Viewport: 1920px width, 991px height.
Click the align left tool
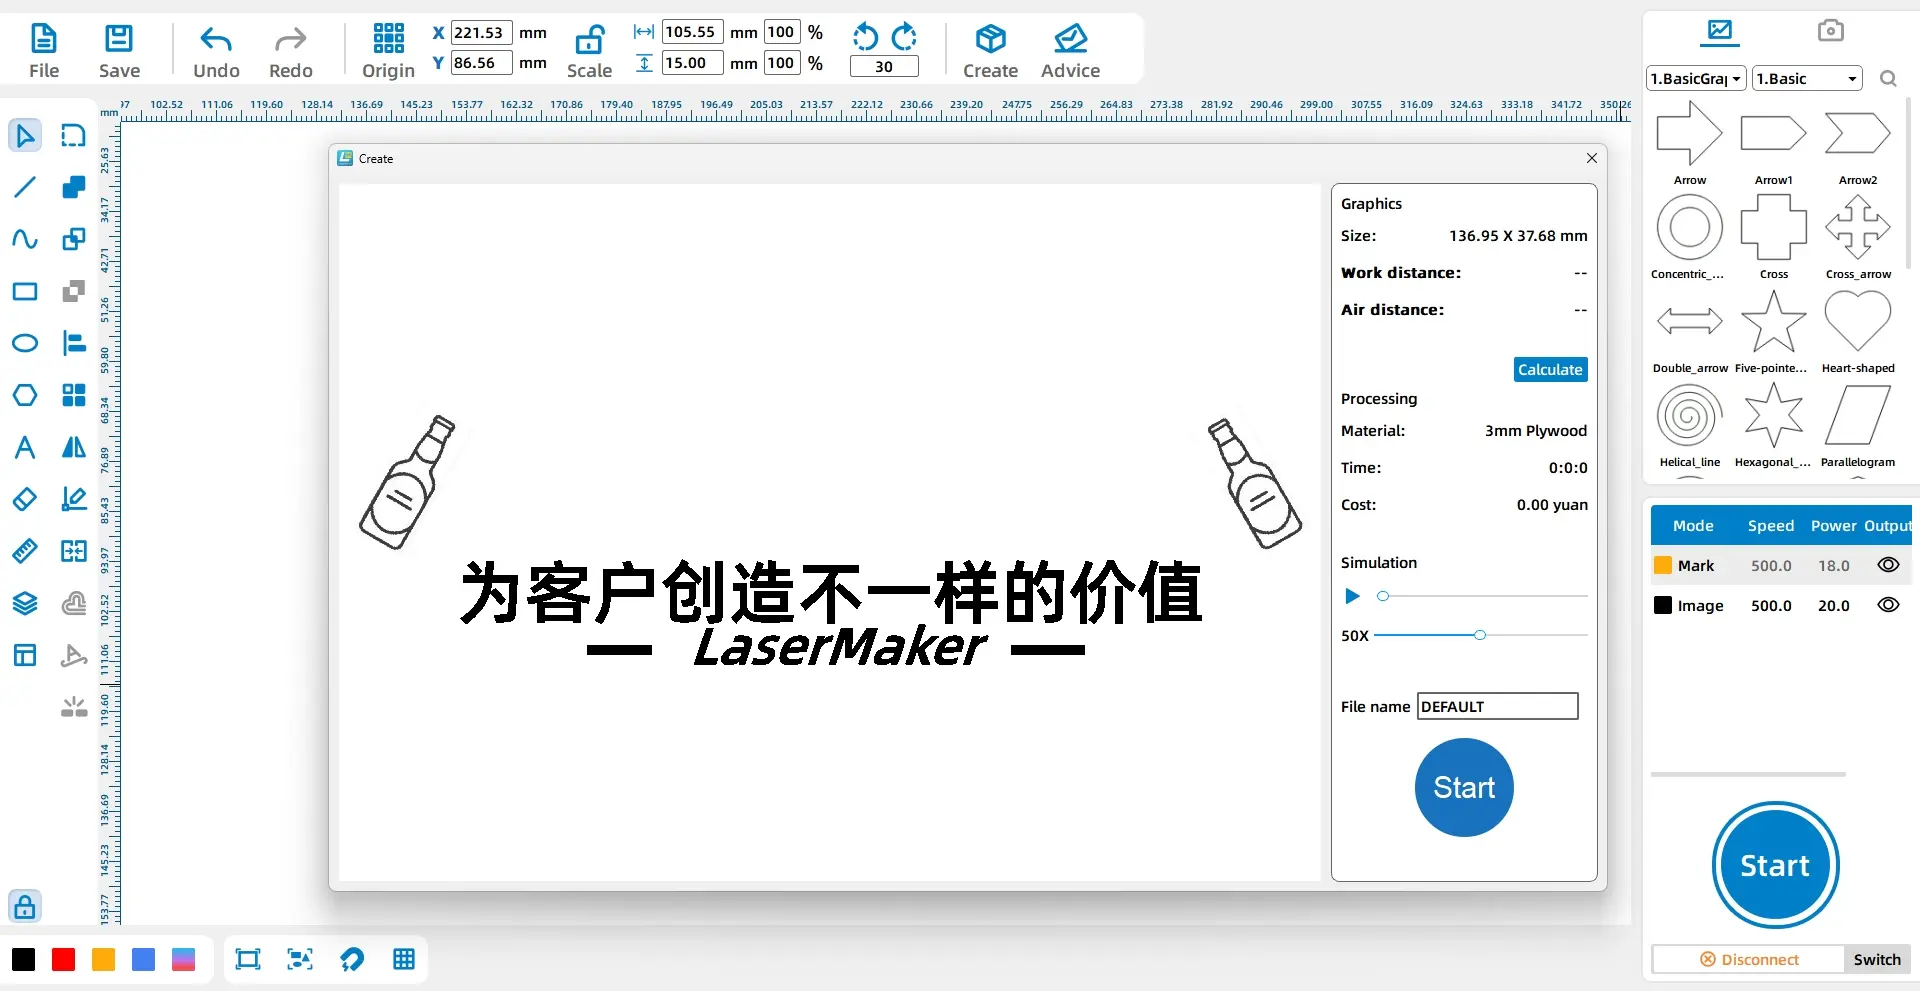(74, 343)
